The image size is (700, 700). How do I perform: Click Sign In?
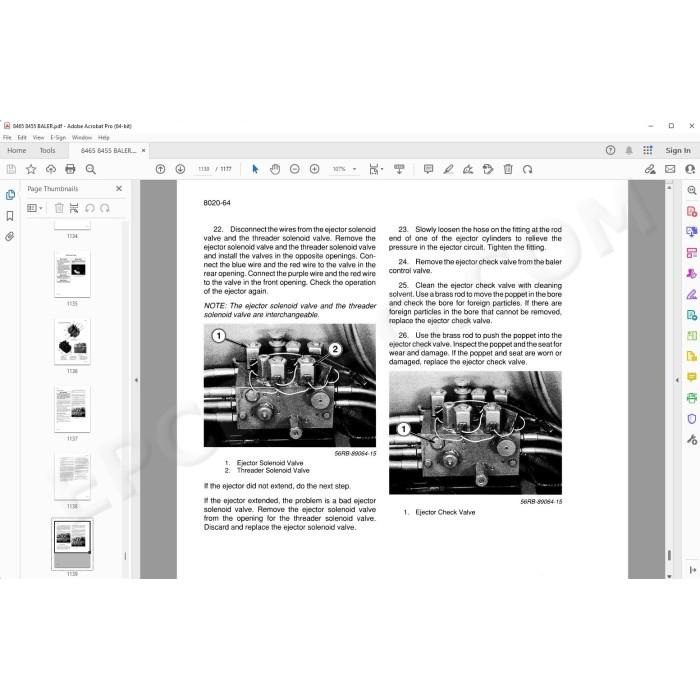[x=678, y=150]
